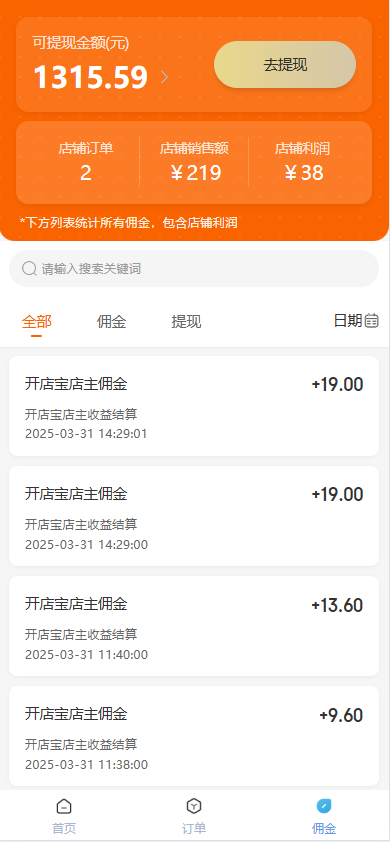The height and width of the screenshot is (842, 390).
Task: Open the +19.00 record at 14:29:01
Action: (194, 406)
